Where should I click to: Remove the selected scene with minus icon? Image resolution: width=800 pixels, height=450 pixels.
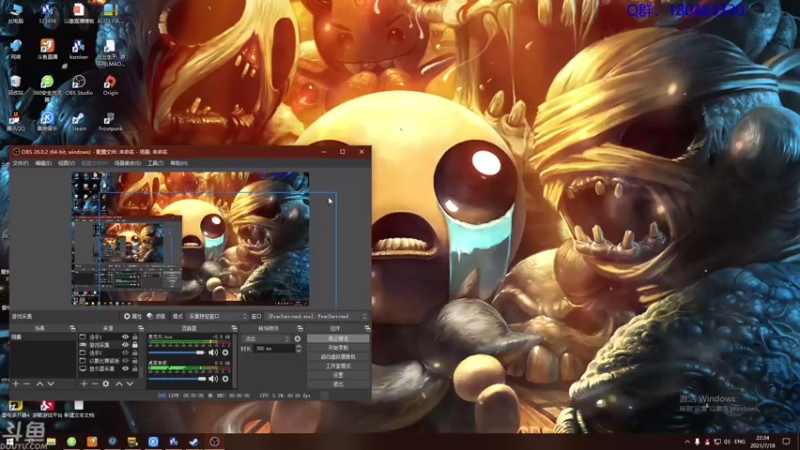[27, 384]
